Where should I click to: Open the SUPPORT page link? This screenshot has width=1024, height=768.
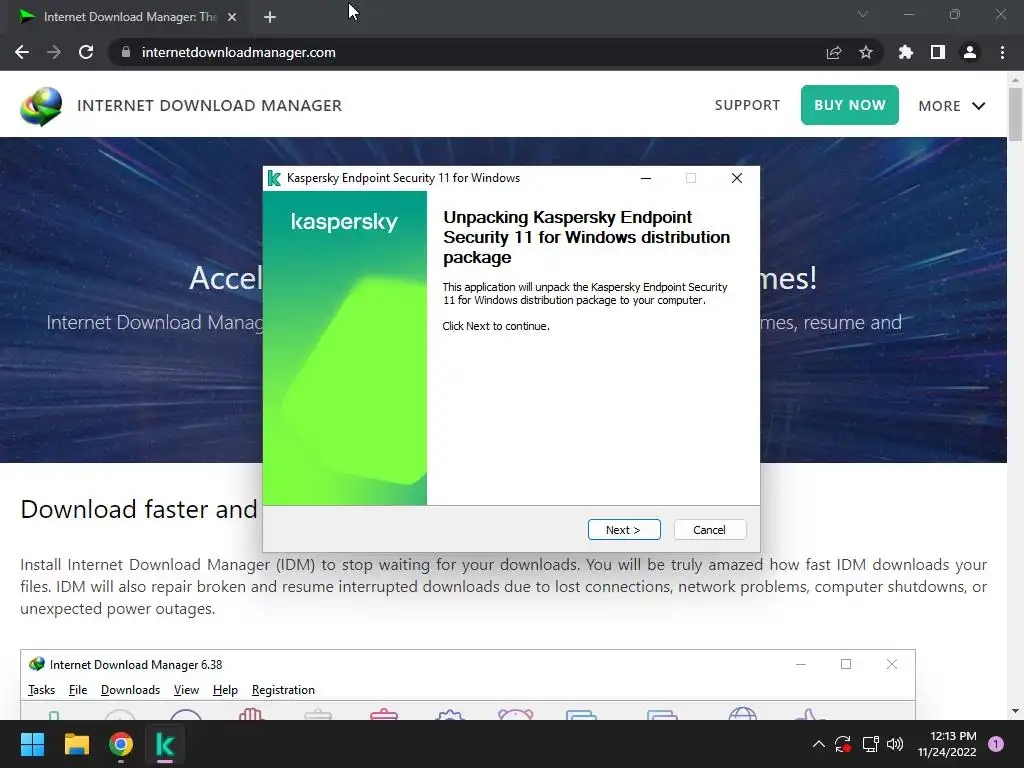click(x=747, y=105)
